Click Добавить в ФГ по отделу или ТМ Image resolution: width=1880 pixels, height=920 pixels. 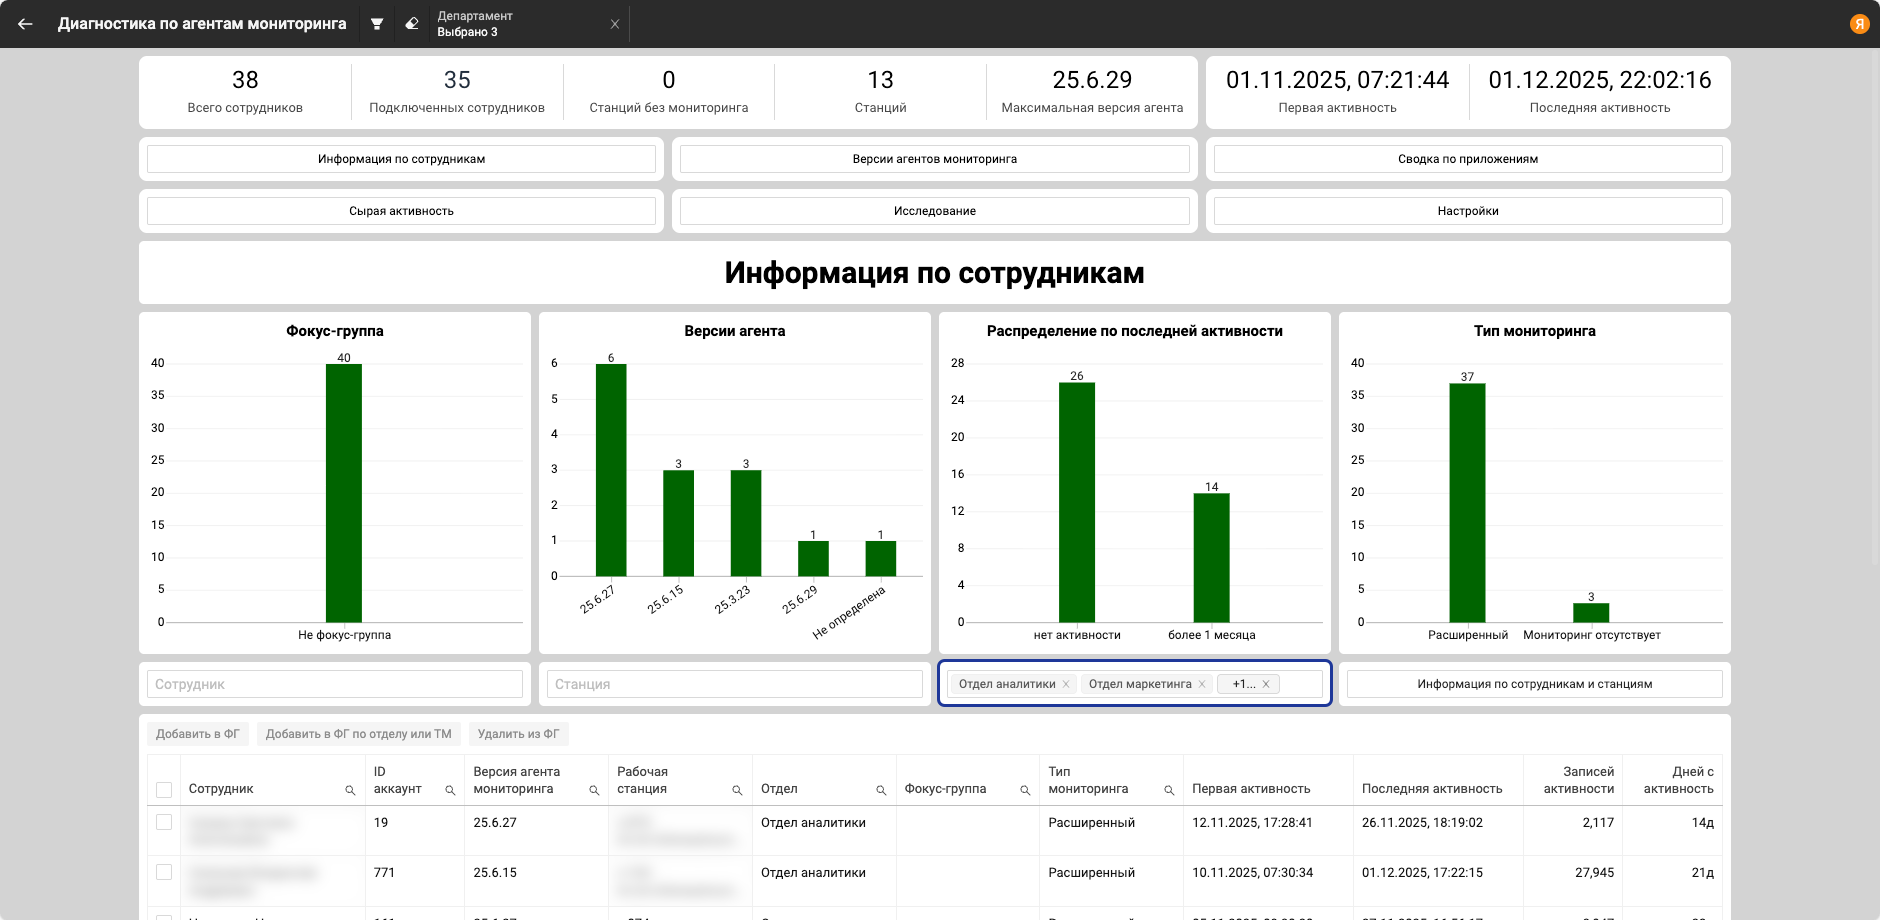(x=359, y=734)
